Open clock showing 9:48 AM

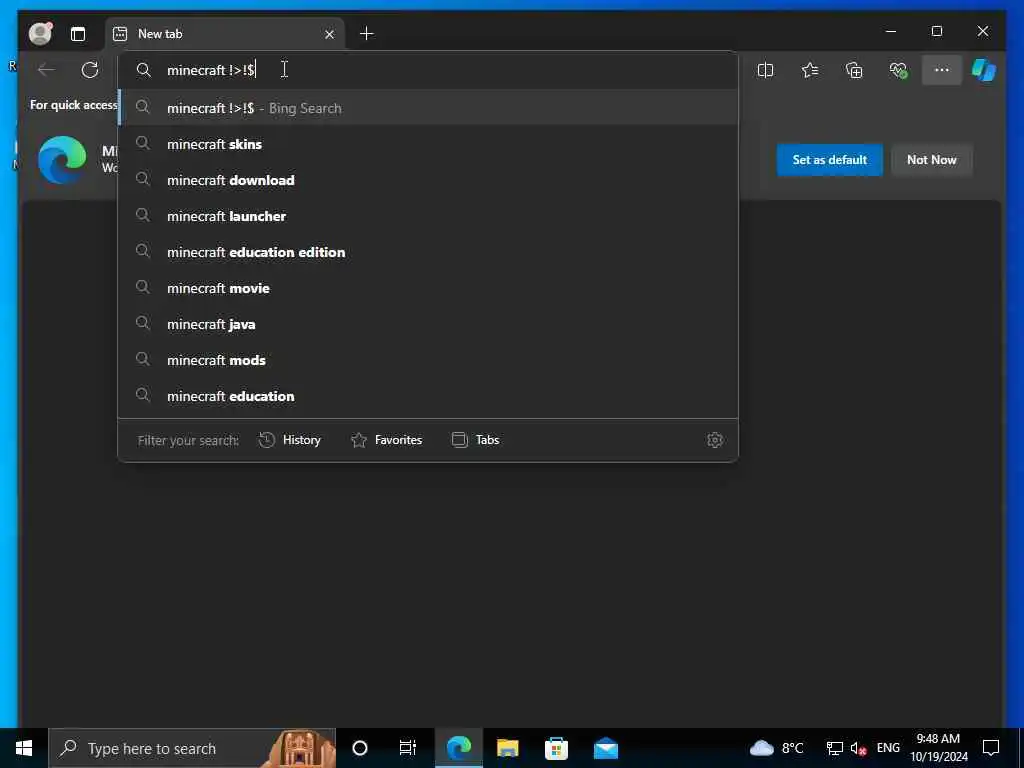938,748
